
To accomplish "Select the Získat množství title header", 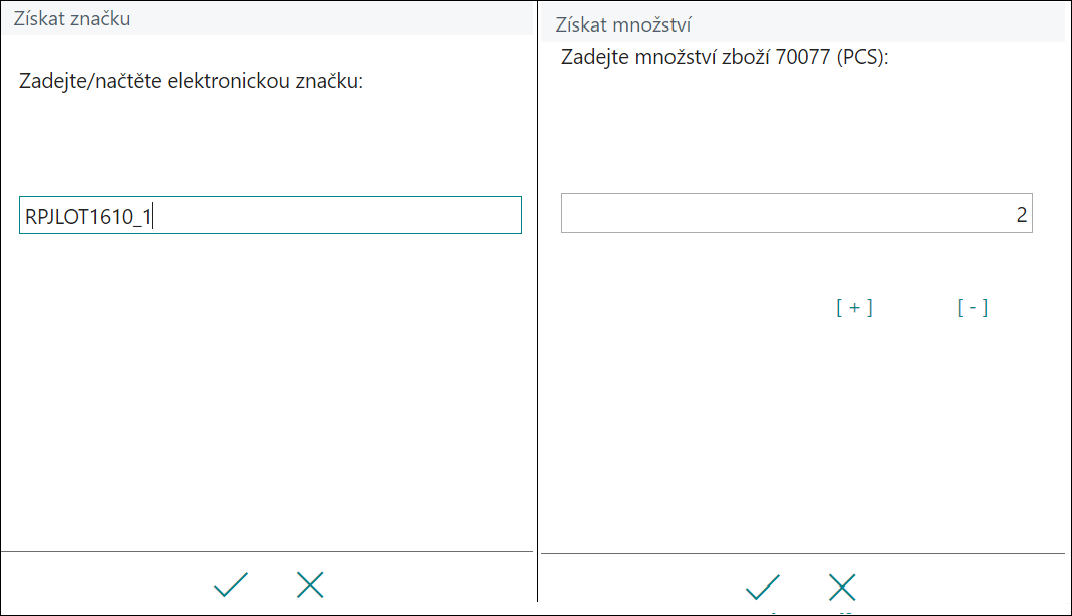I will [623, 25].
